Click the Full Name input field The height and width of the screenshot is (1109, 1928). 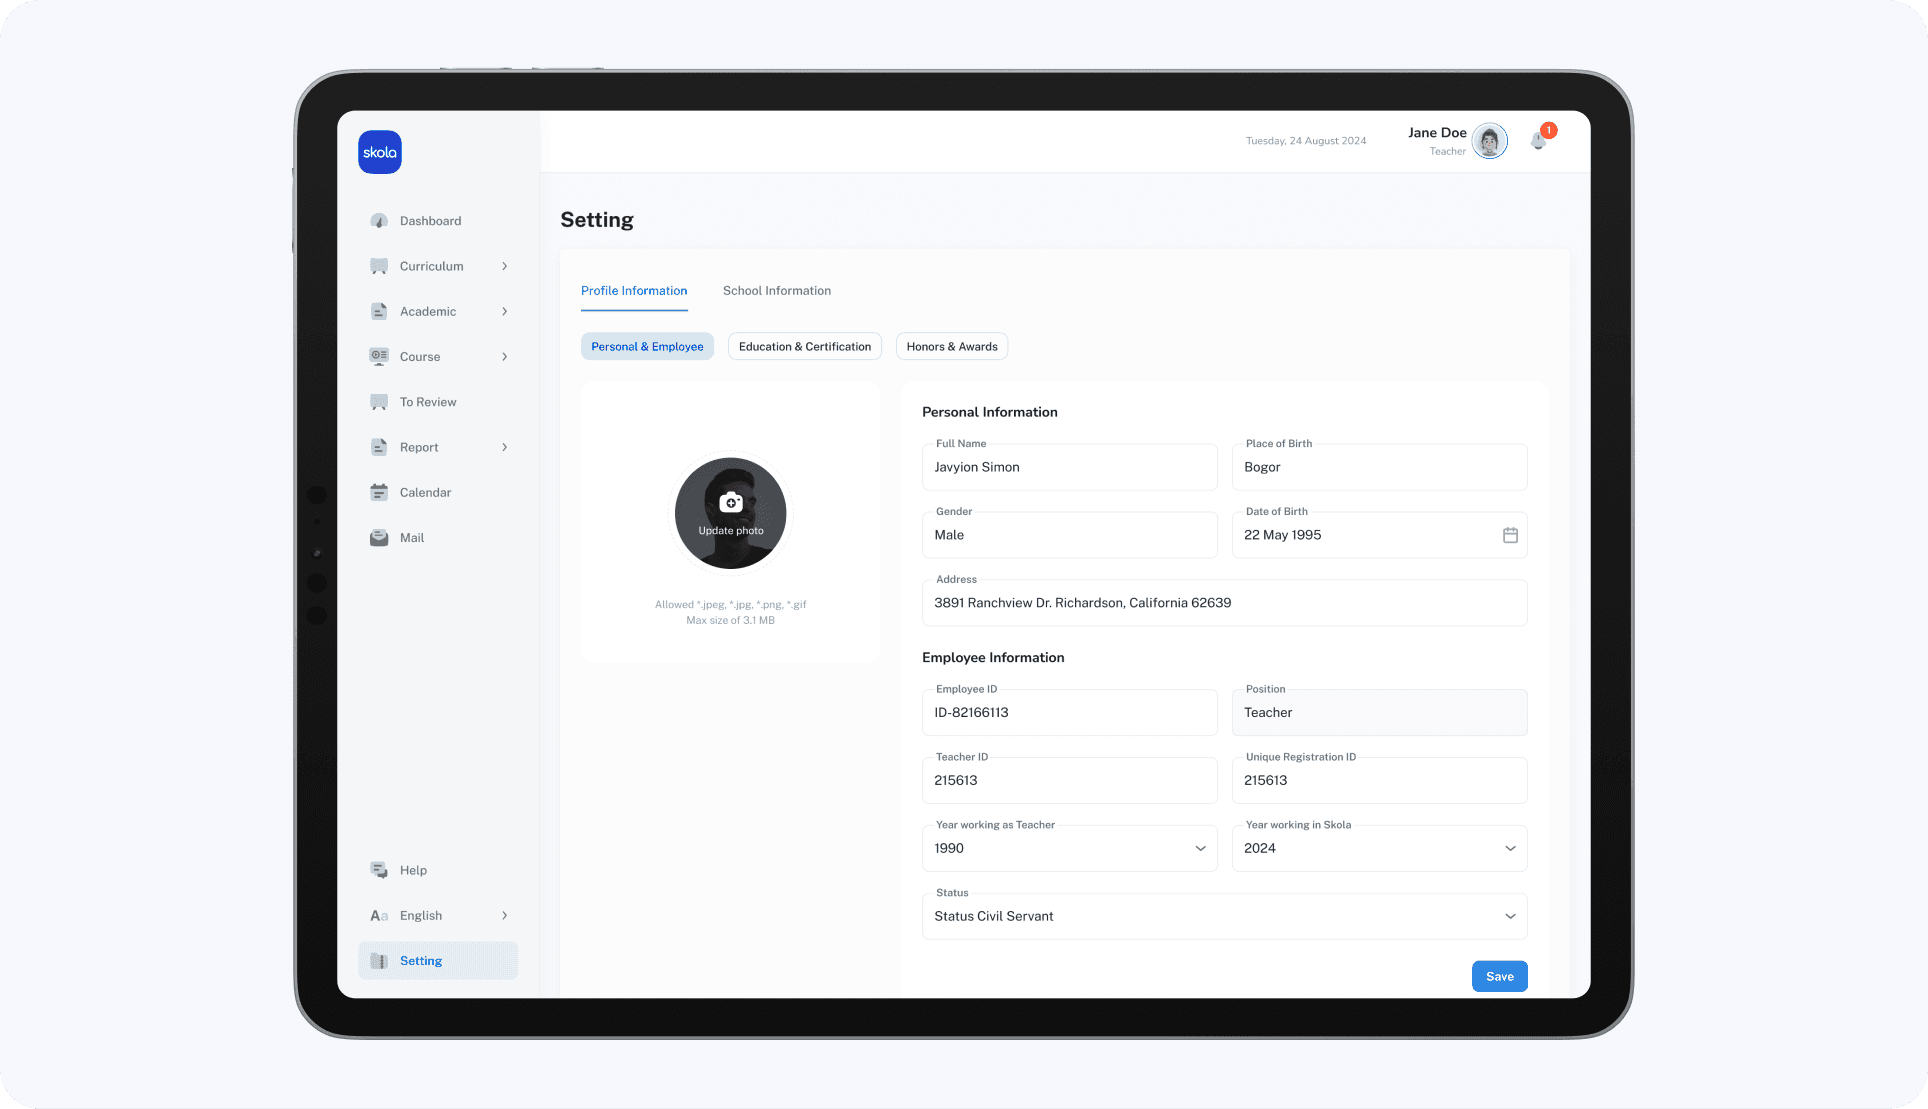1069,467
